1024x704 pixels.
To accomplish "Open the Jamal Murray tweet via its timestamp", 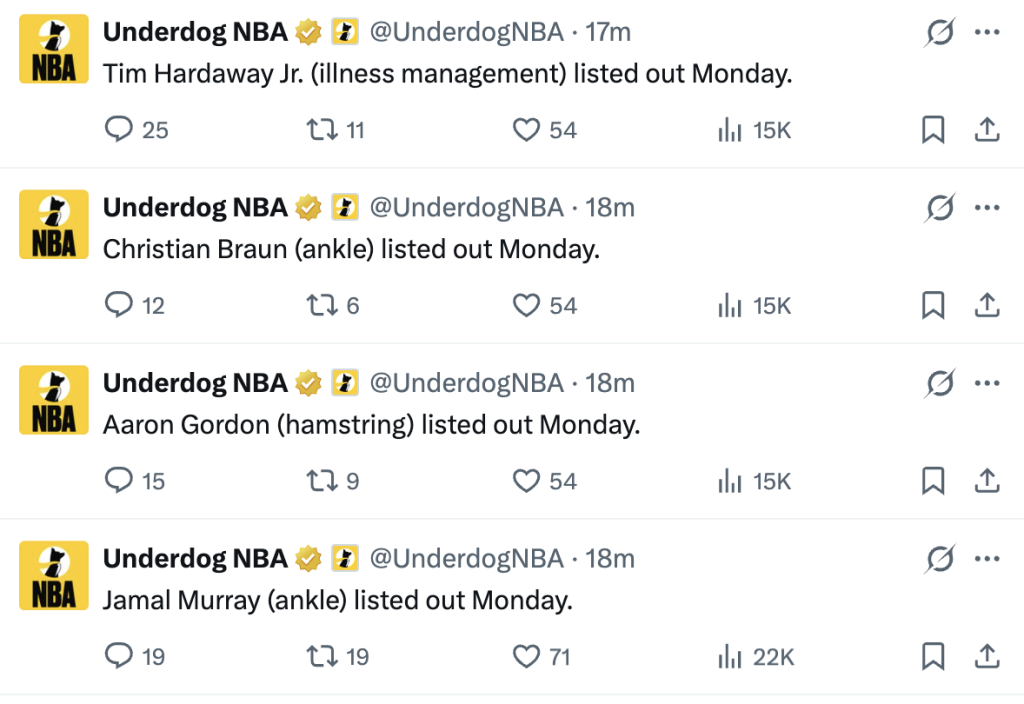I will [x=613, y=558].
